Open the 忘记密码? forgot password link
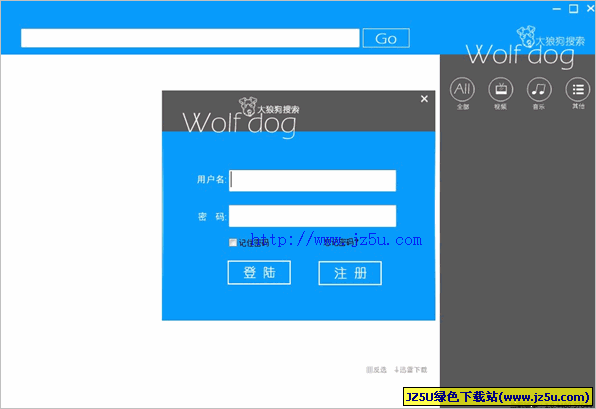Viewport: 596px width, 409px height. pos(341,242)
